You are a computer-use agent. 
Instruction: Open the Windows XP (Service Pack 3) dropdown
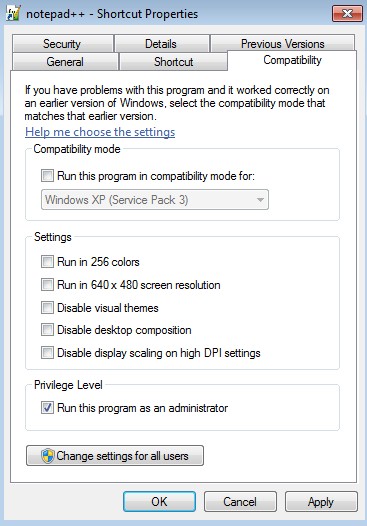[155, 200]
